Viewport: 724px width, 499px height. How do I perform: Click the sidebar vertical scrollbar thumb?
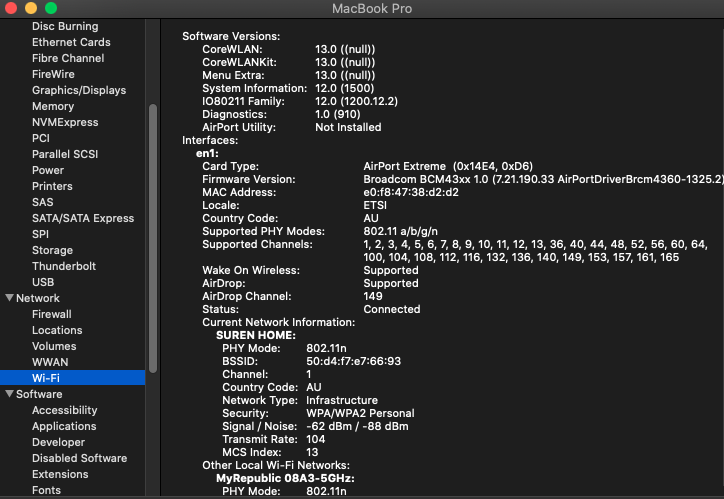[x=153, y=238]
